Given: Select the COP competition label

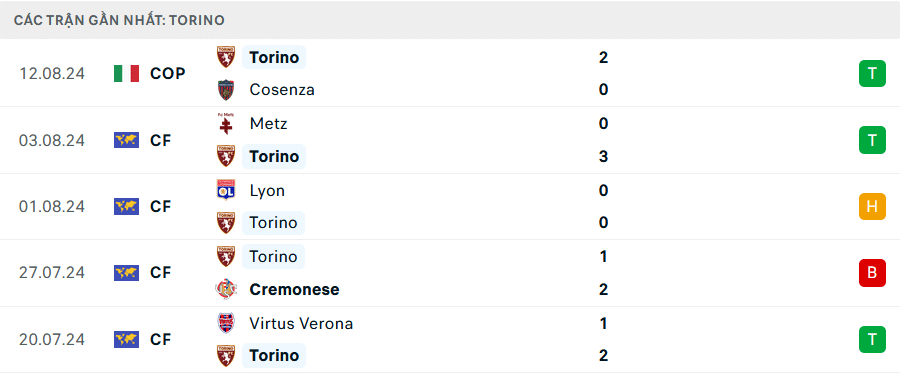Looking at the screenshot, I should [168, 73].
